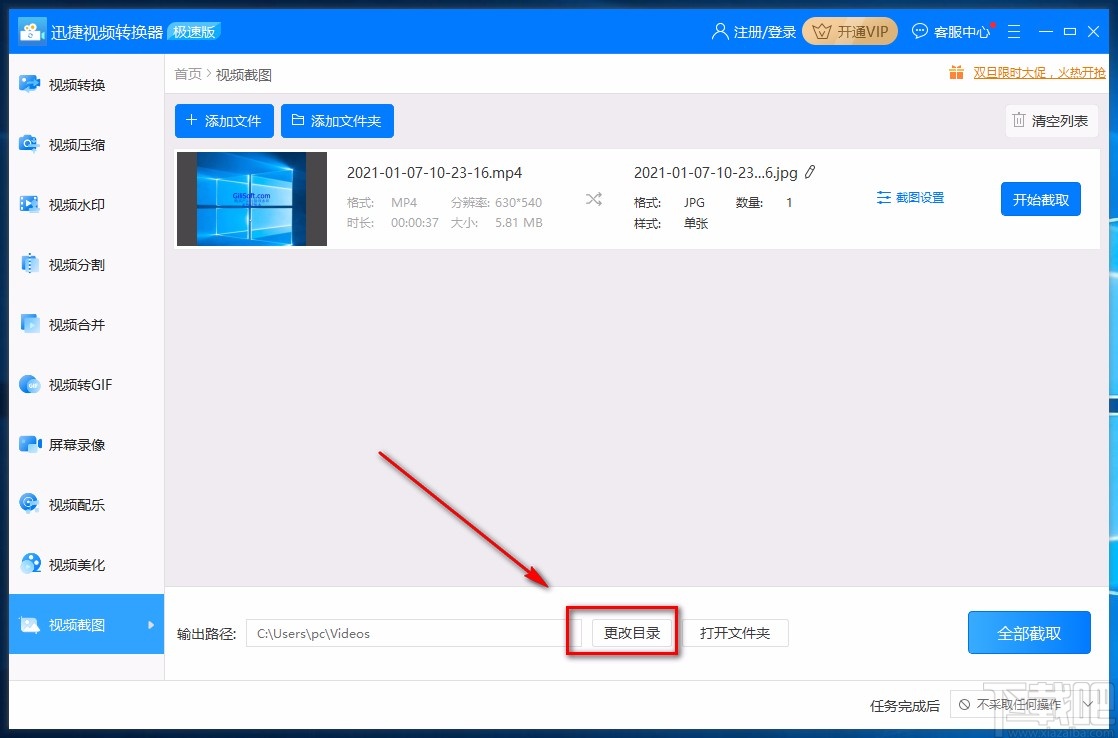Click the 添加文件 button
Image resolution: width=1118 pixels, height=738 pixels.
(x=224, y=121)
